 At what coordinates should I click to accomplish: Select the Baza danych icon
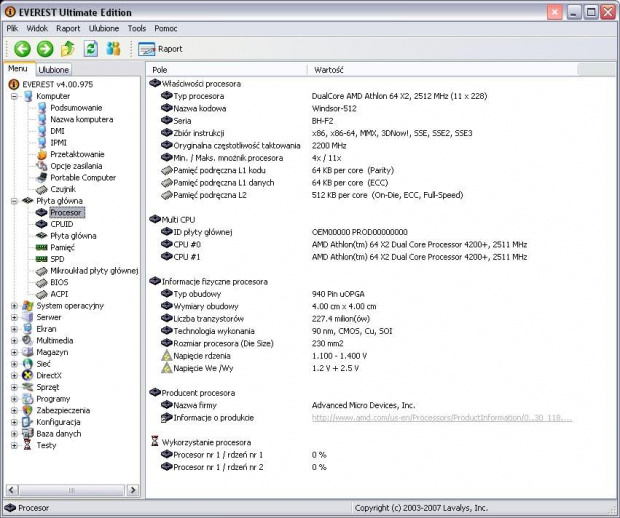[x=28, y=434]
